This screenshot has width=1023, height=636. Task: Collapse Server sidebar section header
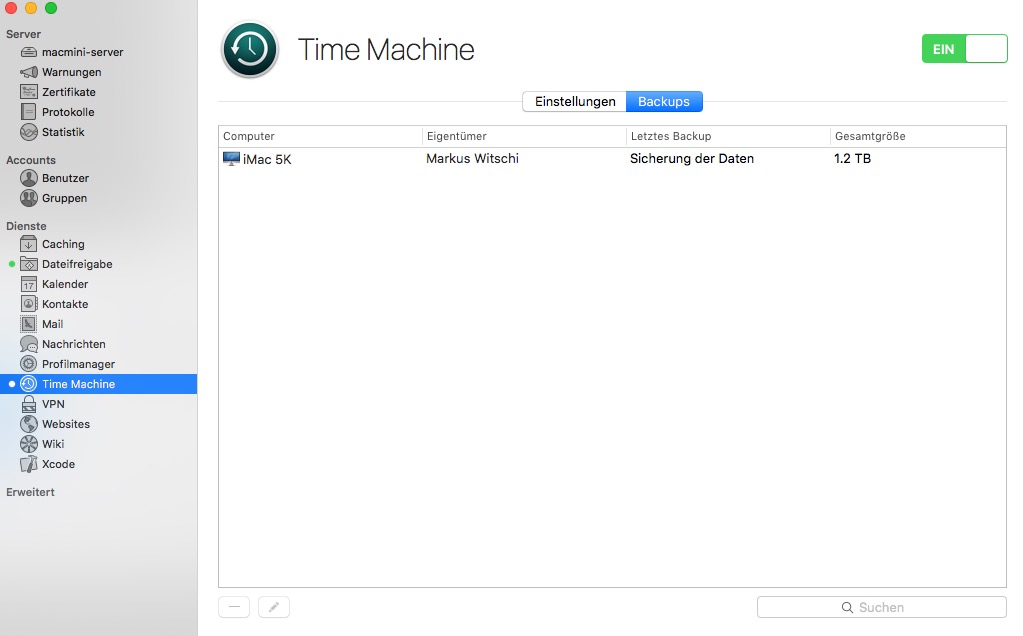pos(23,34)
